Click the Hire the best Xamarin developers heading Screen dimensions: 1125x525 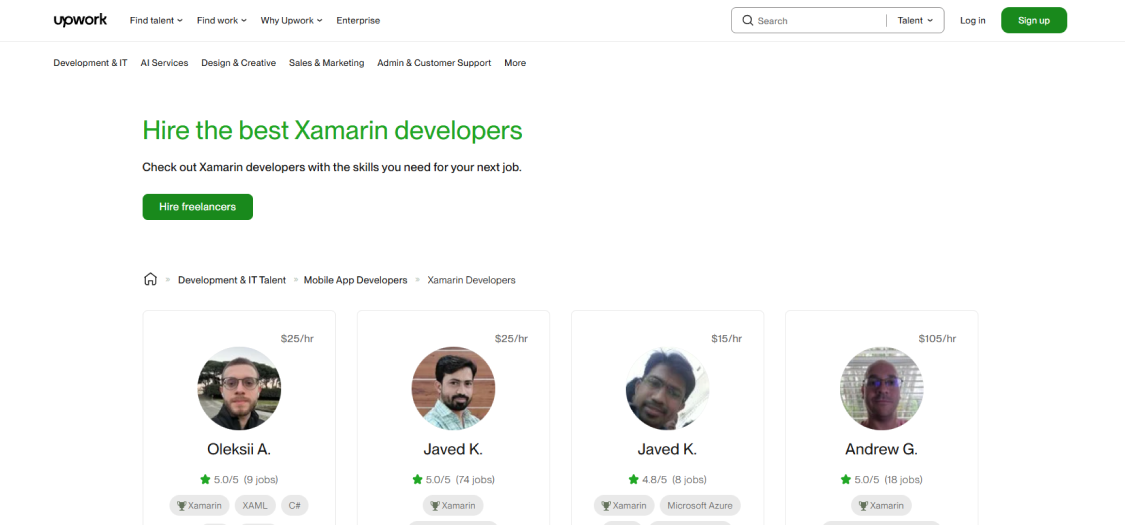(332, 130)
